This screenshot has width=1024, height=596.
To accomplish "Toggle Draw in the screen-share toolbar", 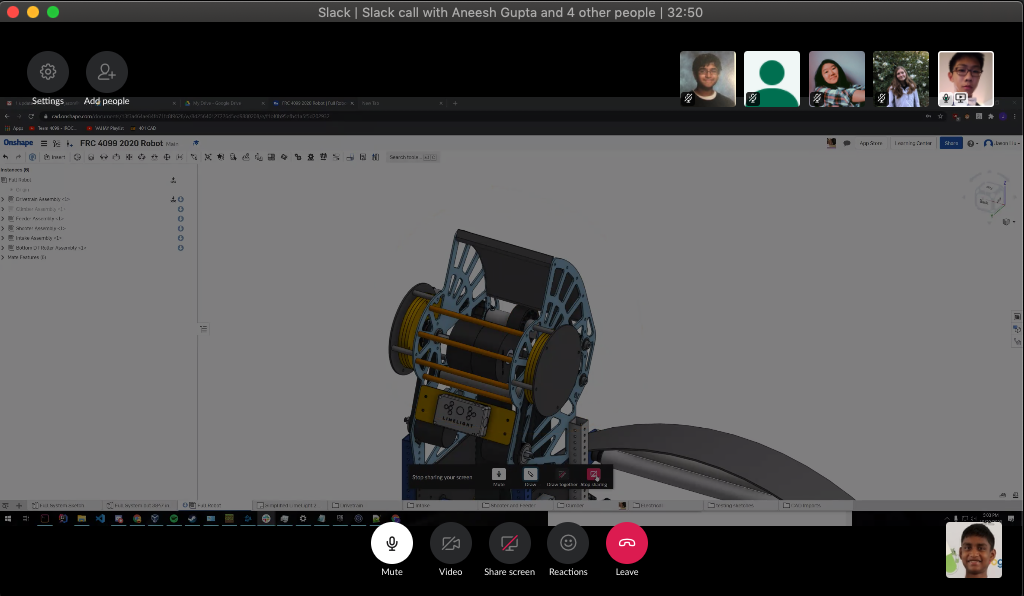I will (530, 477).
